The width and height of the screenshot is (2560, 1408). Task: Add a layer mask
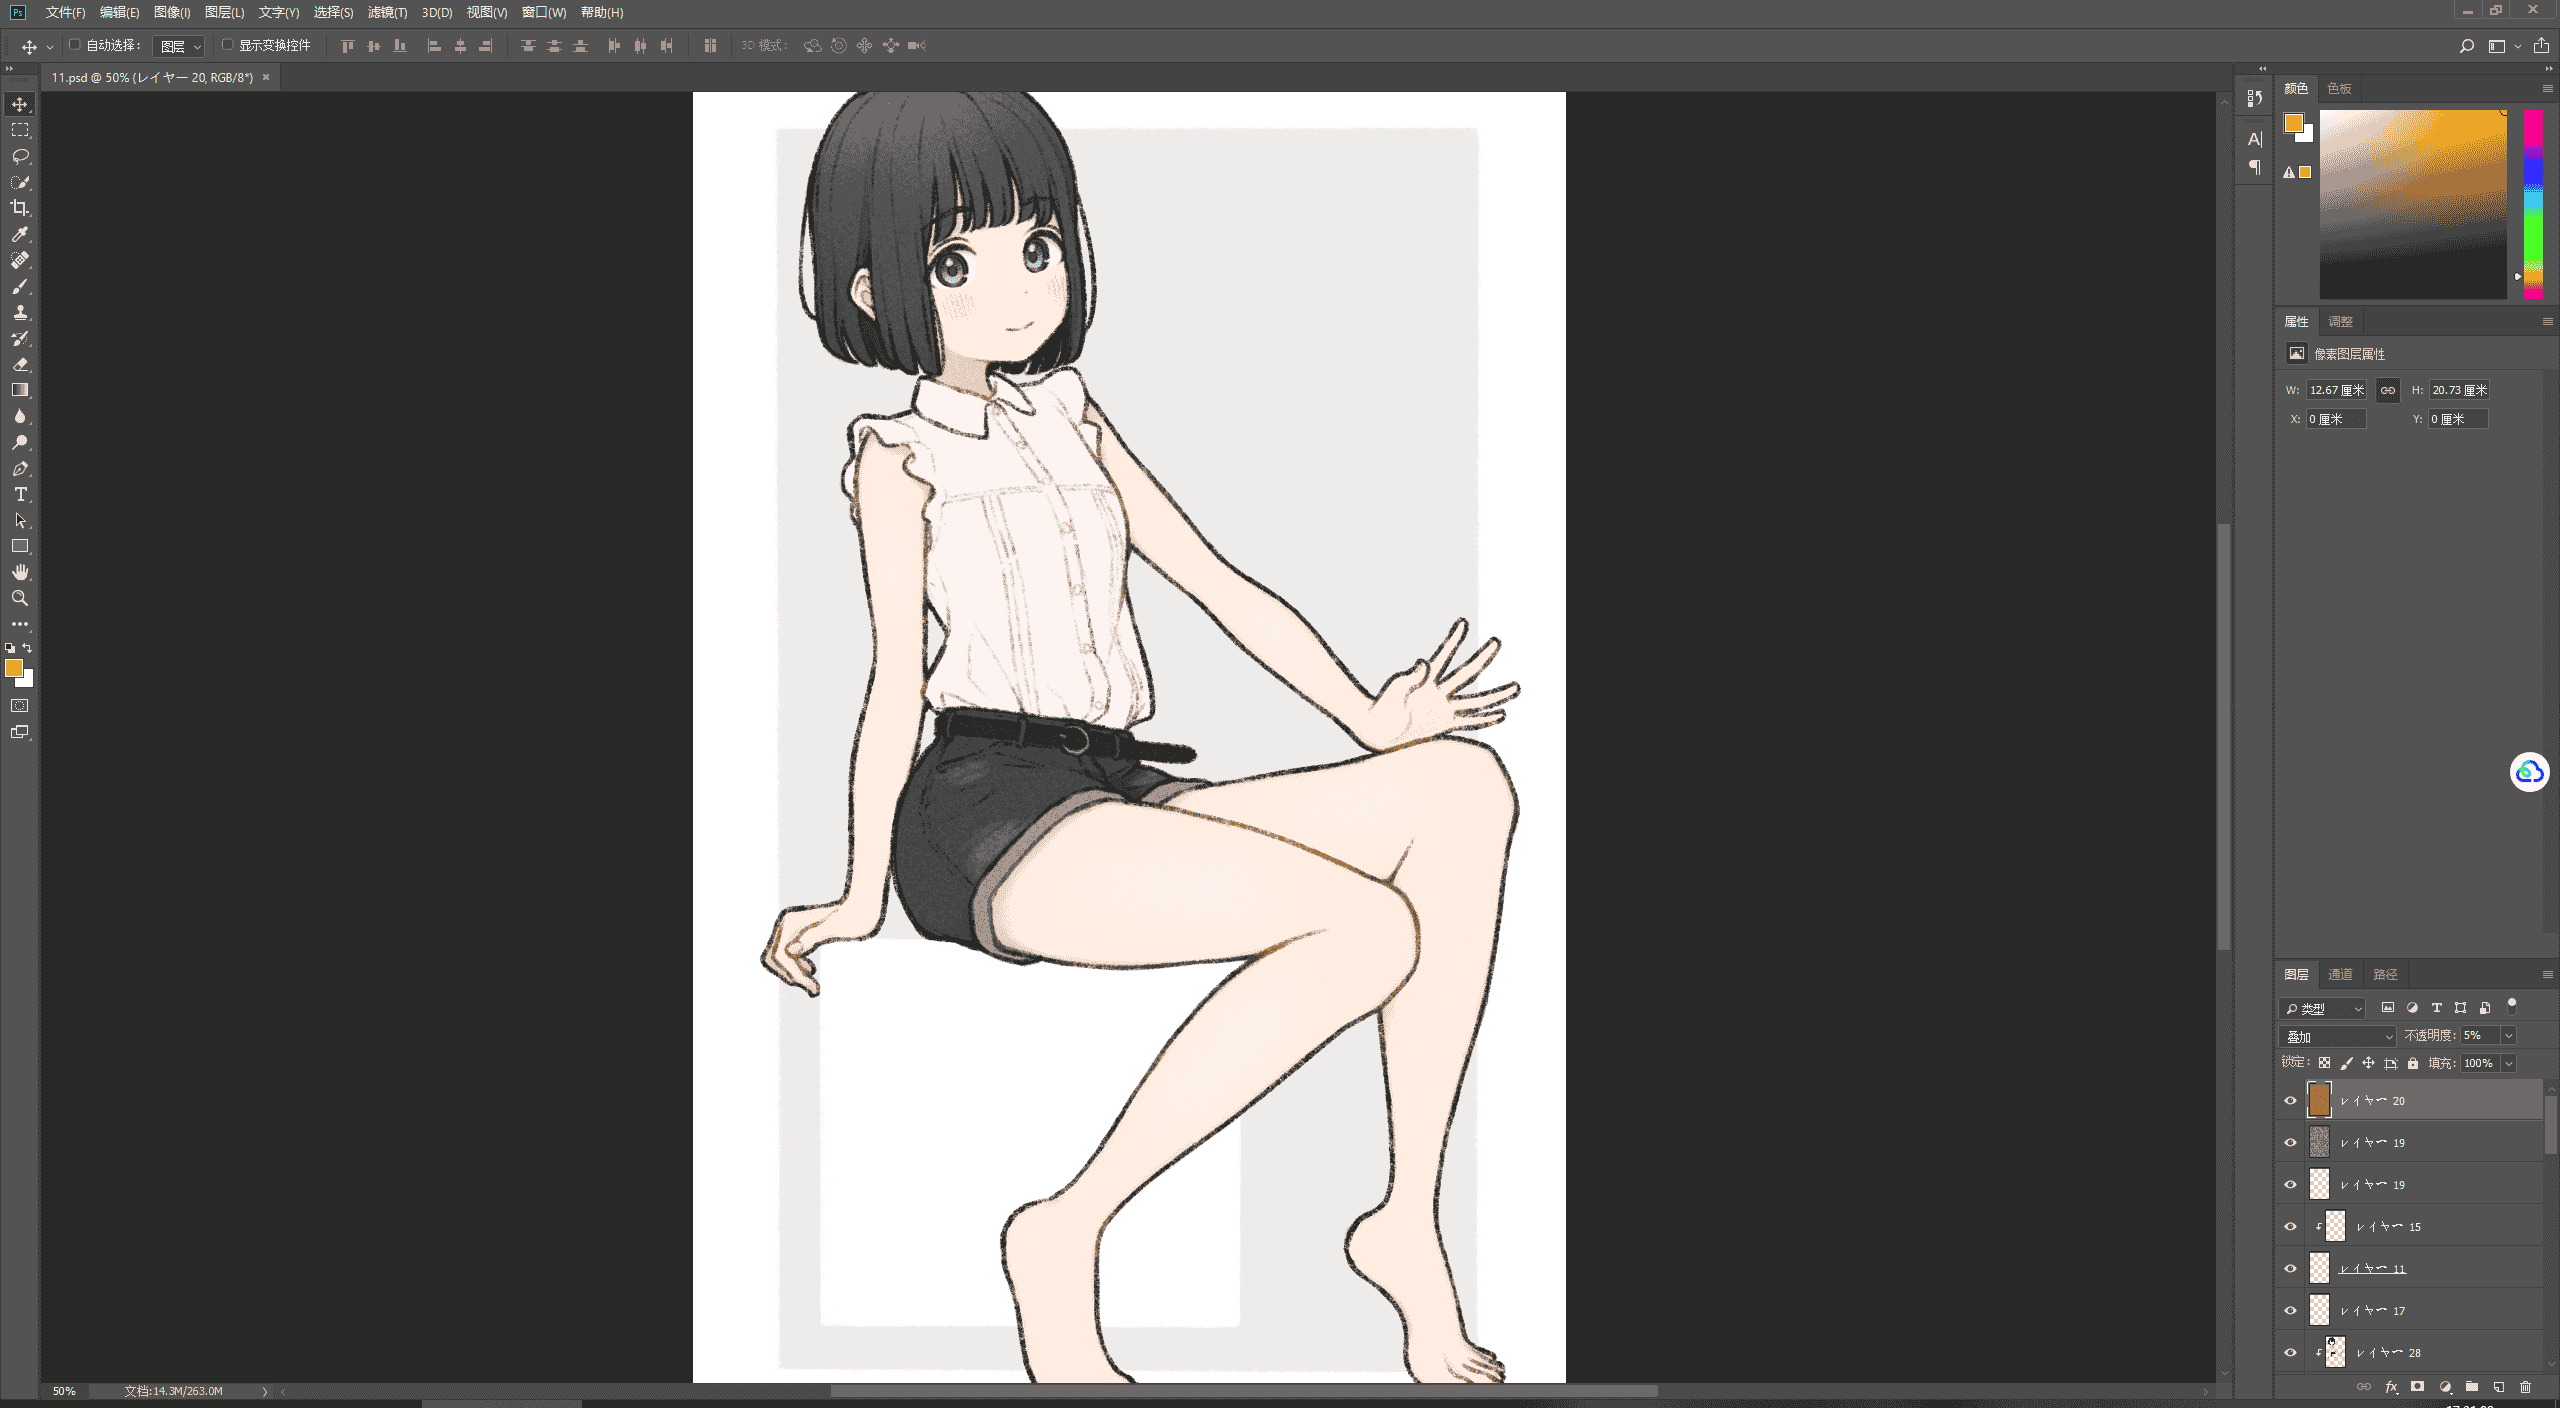pyautogui.click(x=2418, y=1387)
